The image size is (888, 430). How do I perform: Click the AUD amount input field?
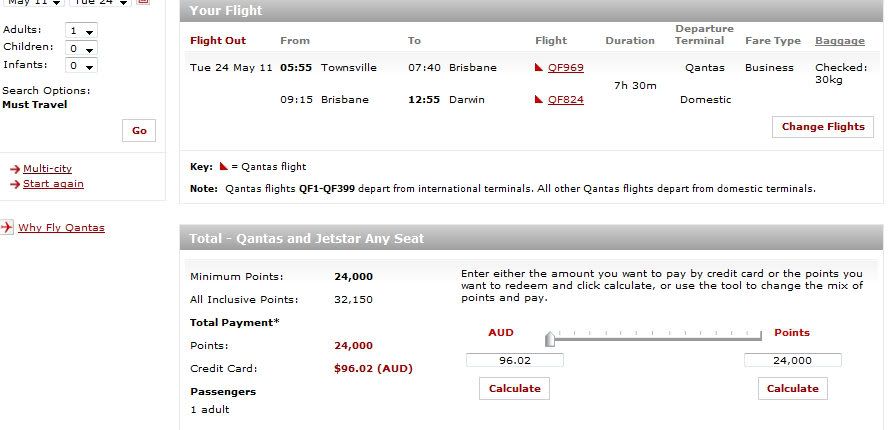point(515,360)
